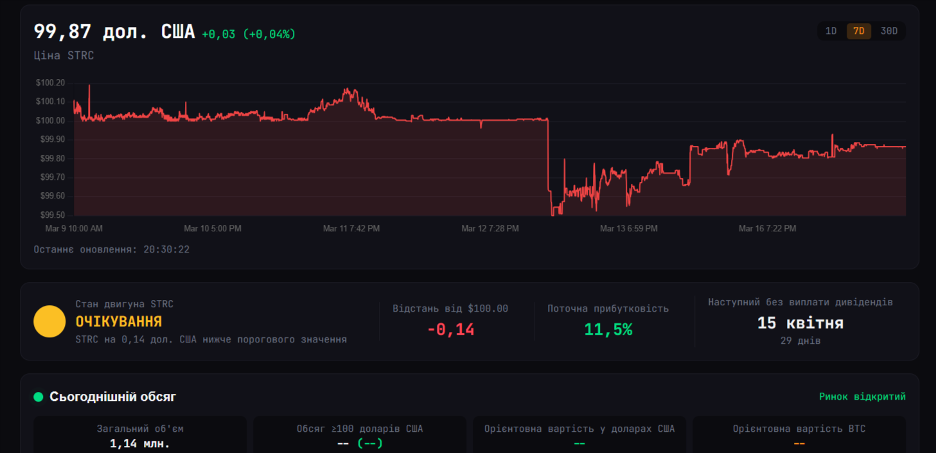
Task: Switch chart range to 1D
Action: 831,31
